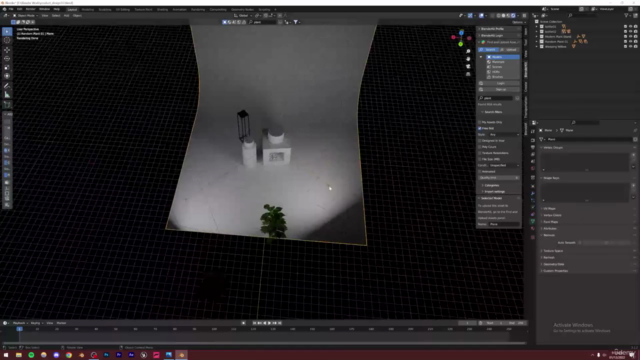The width and height of the screenshot is (640, 360).
Task: Toggle the camera view icon in viewport
Action: (x=468, y=67)
